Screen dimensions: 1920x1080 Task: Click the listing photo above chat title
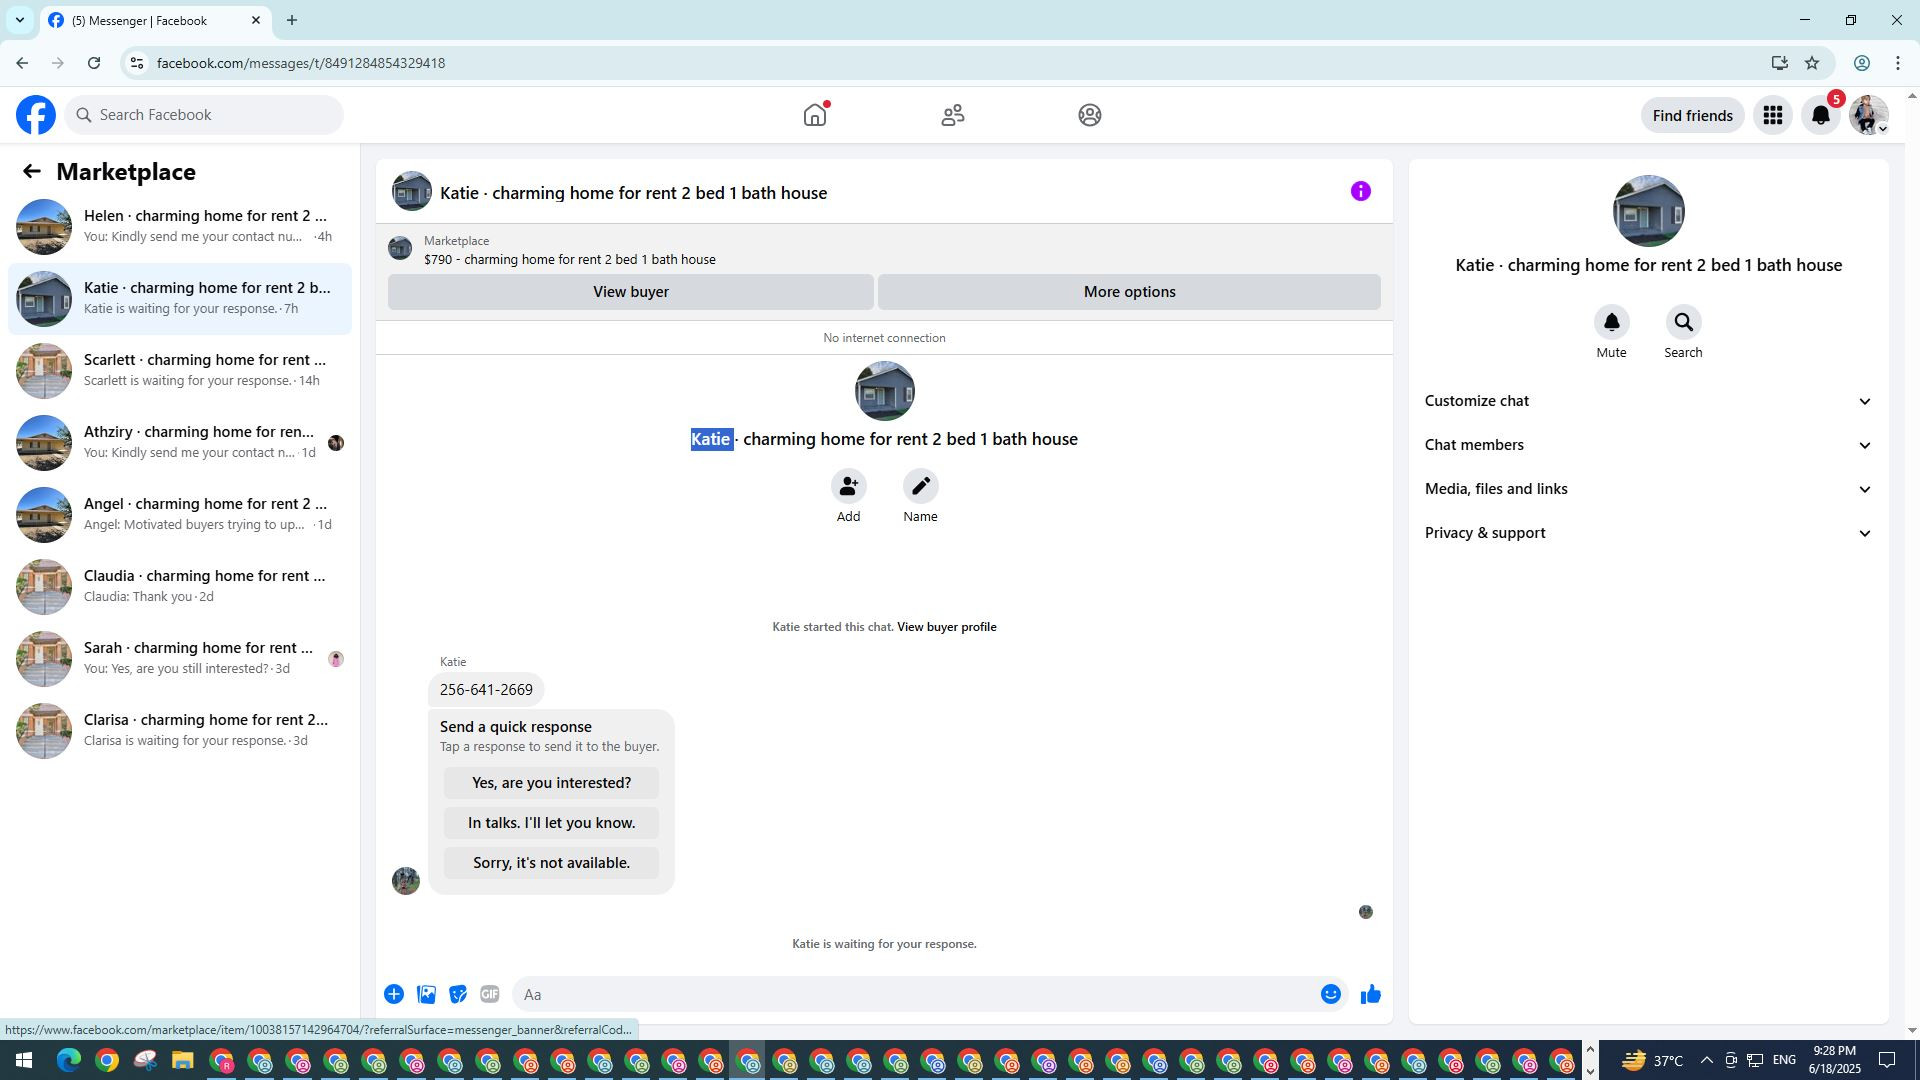pos(884,391)
